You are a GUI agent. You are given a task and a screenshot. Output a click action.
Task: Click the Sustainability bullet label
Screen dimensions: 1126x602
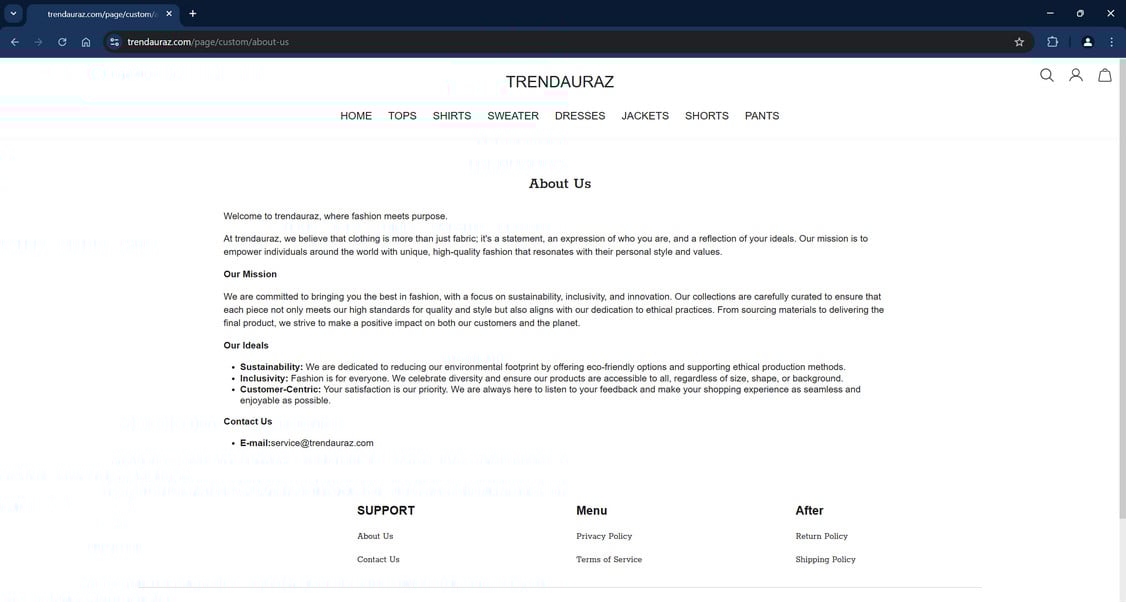tap(271, 367)
